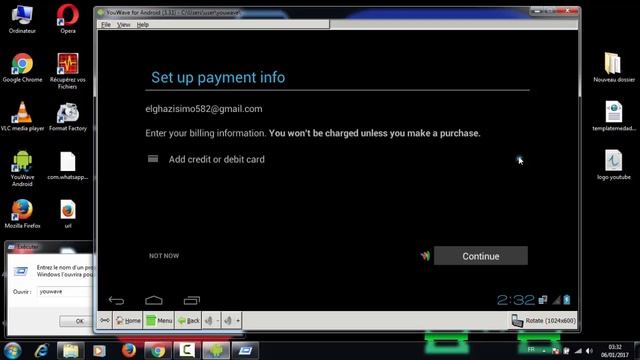The image size is (640, 360).
Task: Click the leftmost YouWave toolbar link icon
Action: tap(105, 321)
